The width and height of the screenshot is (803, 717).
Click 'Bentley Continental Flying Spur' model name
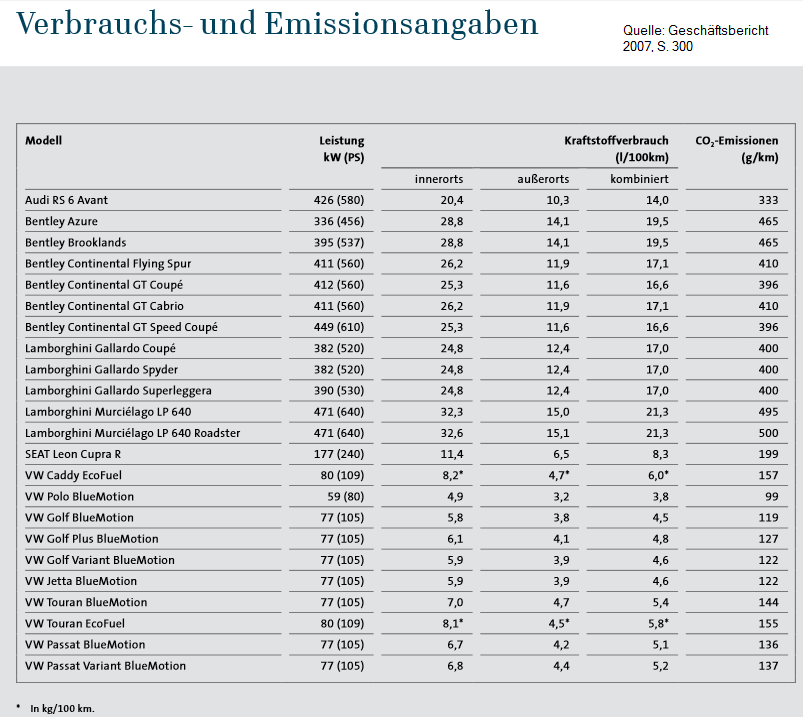(108, 264)
